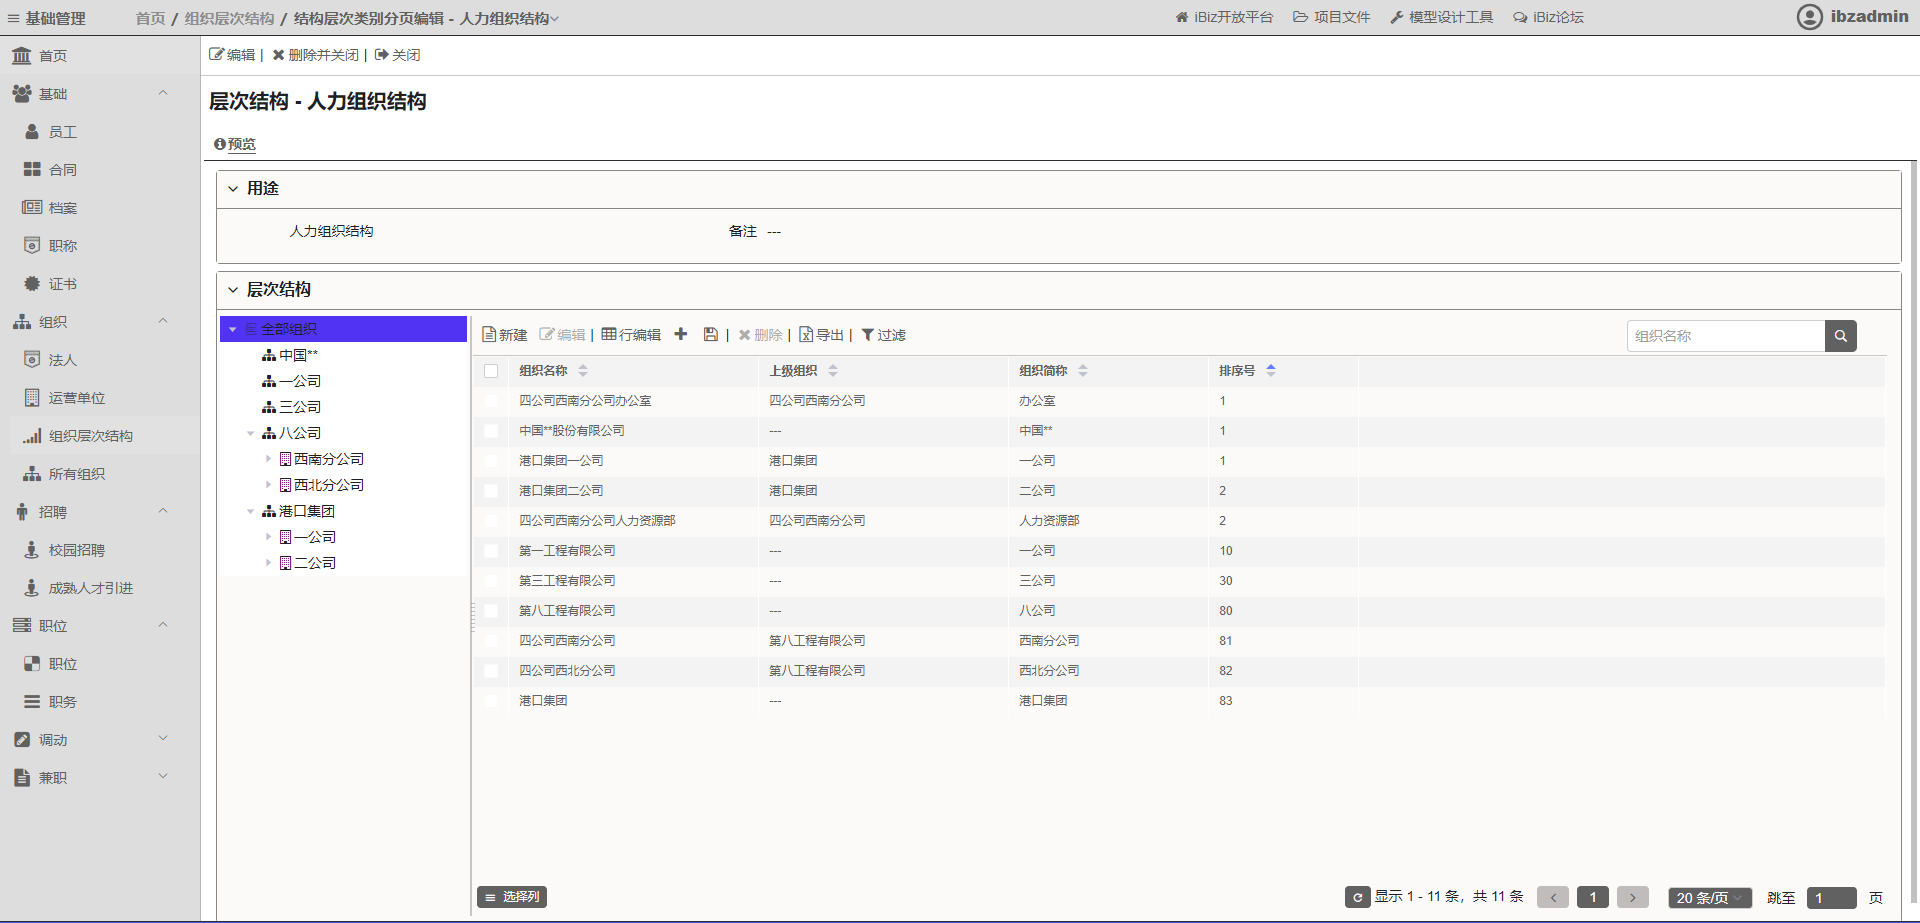Image resolution: width=1920 pixels, height=923 pixels.
Task: Click the 选择列 button
Action: (x=512, y=897)
